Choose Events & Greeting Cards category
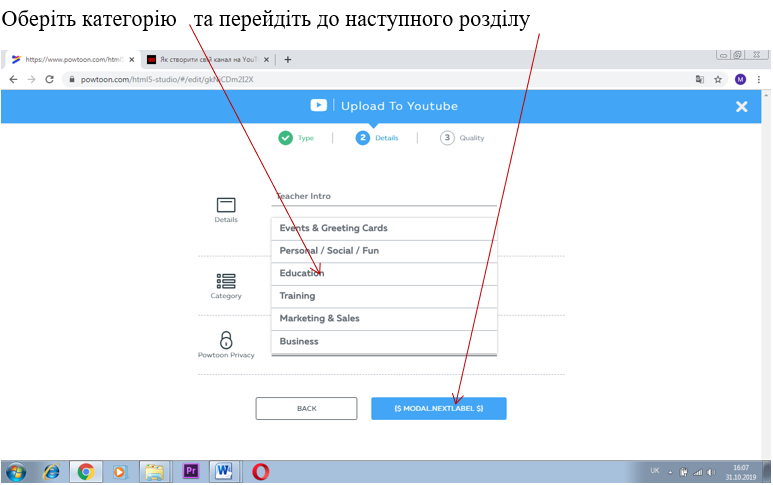The width and height of the screenshot is (773, 485). click(x=384, y=228)
